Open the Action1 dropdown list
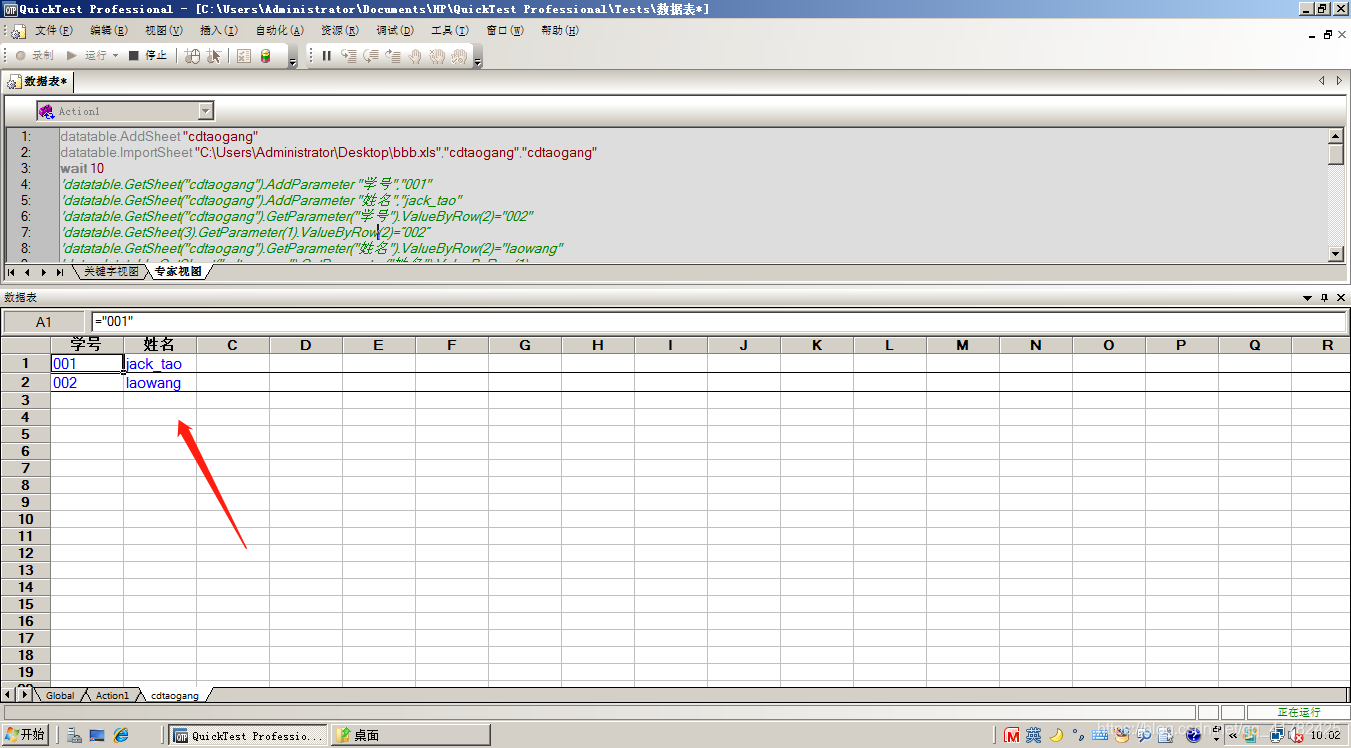The height and width of the screenshot is (748, 1351). point(206,111)
